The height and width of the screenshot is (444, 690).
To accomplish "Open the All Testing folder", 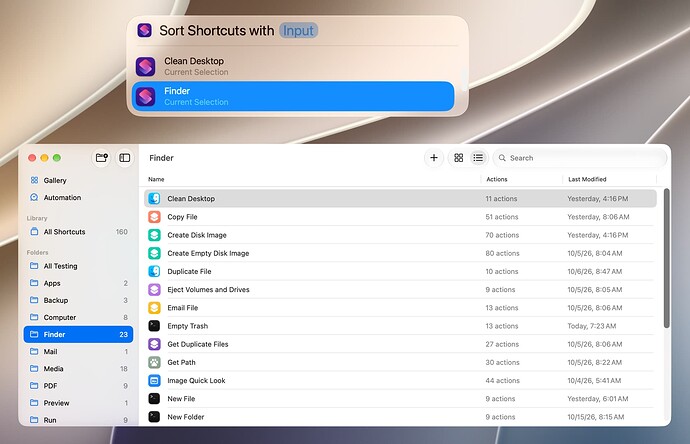I will 78,266.
